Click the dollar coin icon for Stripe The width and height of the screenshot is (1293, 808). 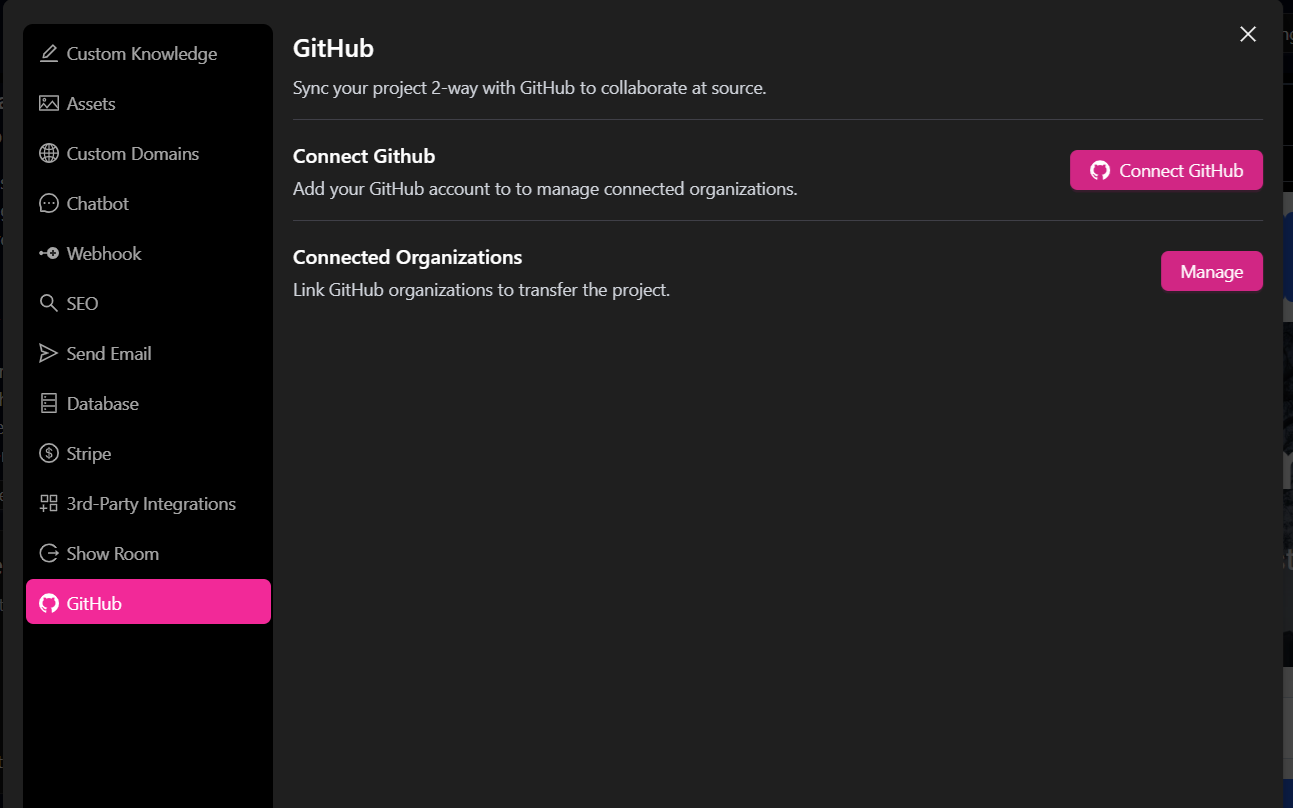[x=48, y=454]
